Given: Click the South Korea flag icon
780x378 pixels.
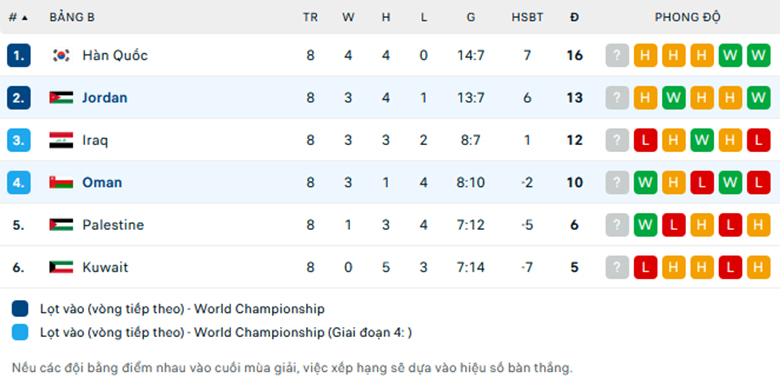Looking at the screenshot, I should click(61, 55).
